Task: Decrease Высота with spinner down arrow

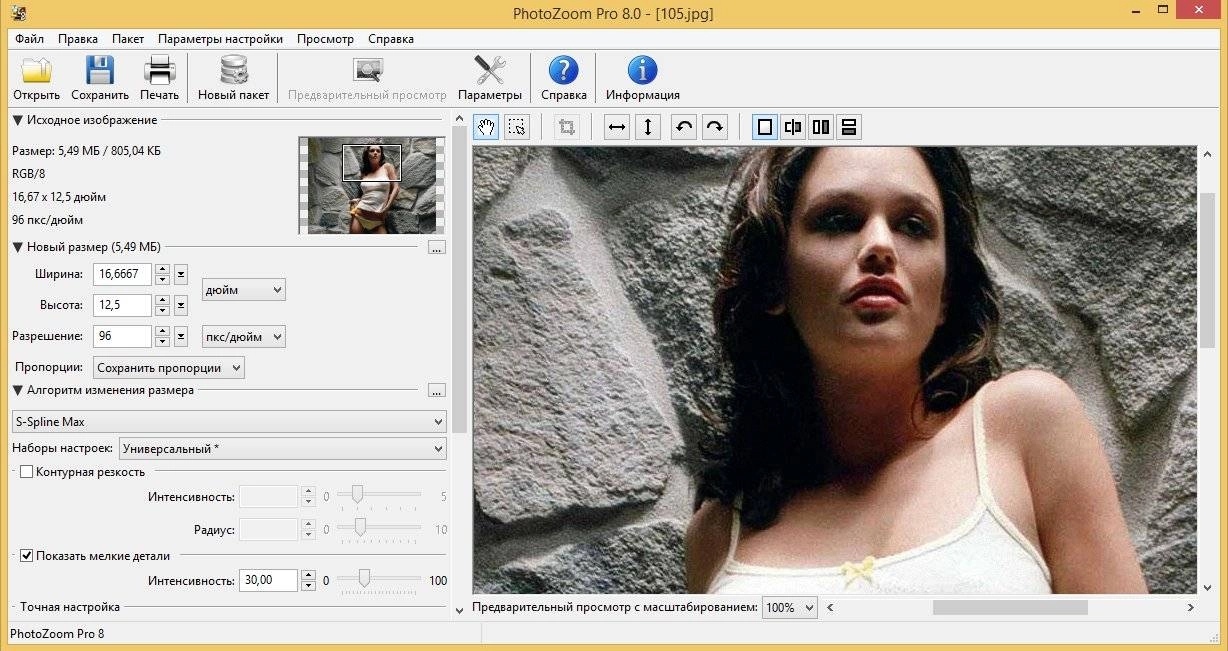Action: coord(162,311)
